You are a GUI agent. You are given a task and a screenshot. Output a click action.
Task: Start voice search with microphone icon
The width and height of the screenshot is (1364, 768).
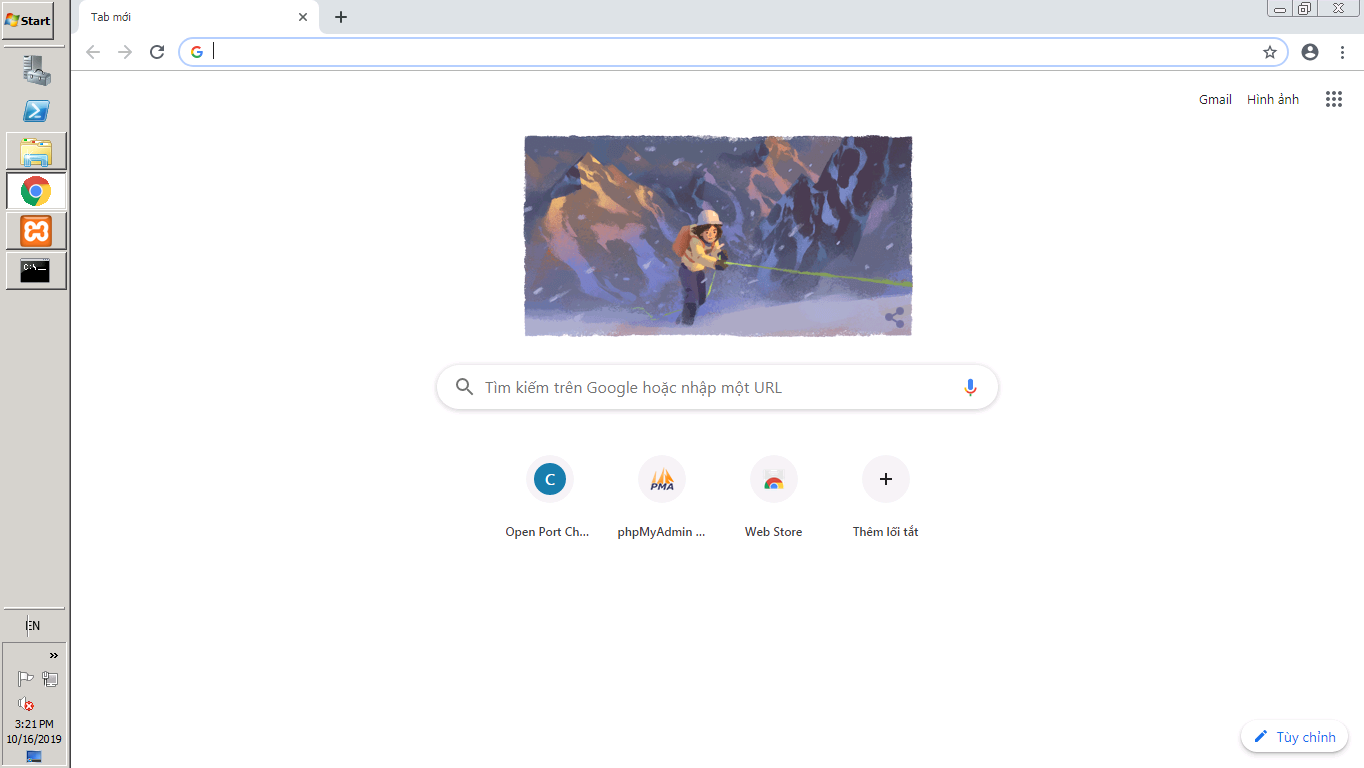click(970, 387)
